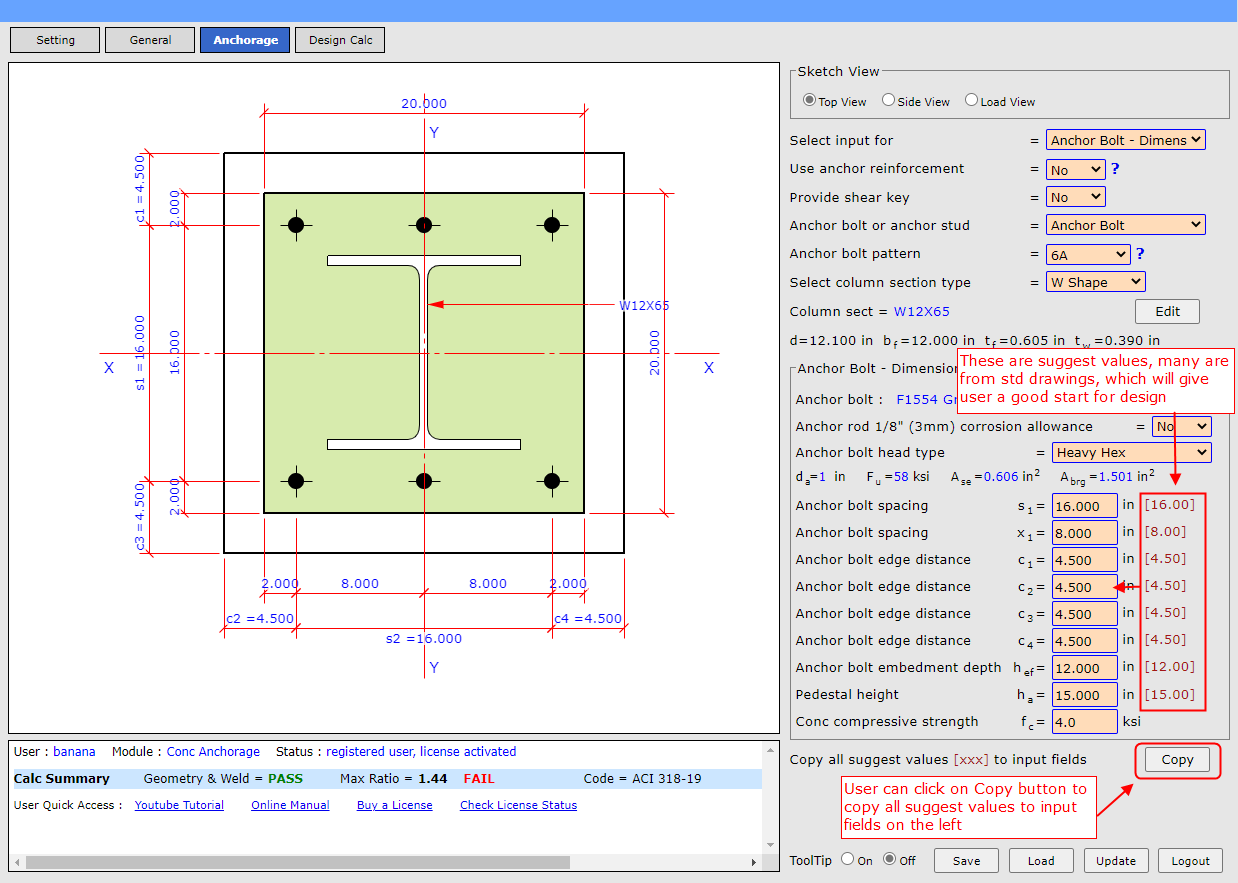
Task: Open the Youtube Tutorial link
Action: coord(179,805)
